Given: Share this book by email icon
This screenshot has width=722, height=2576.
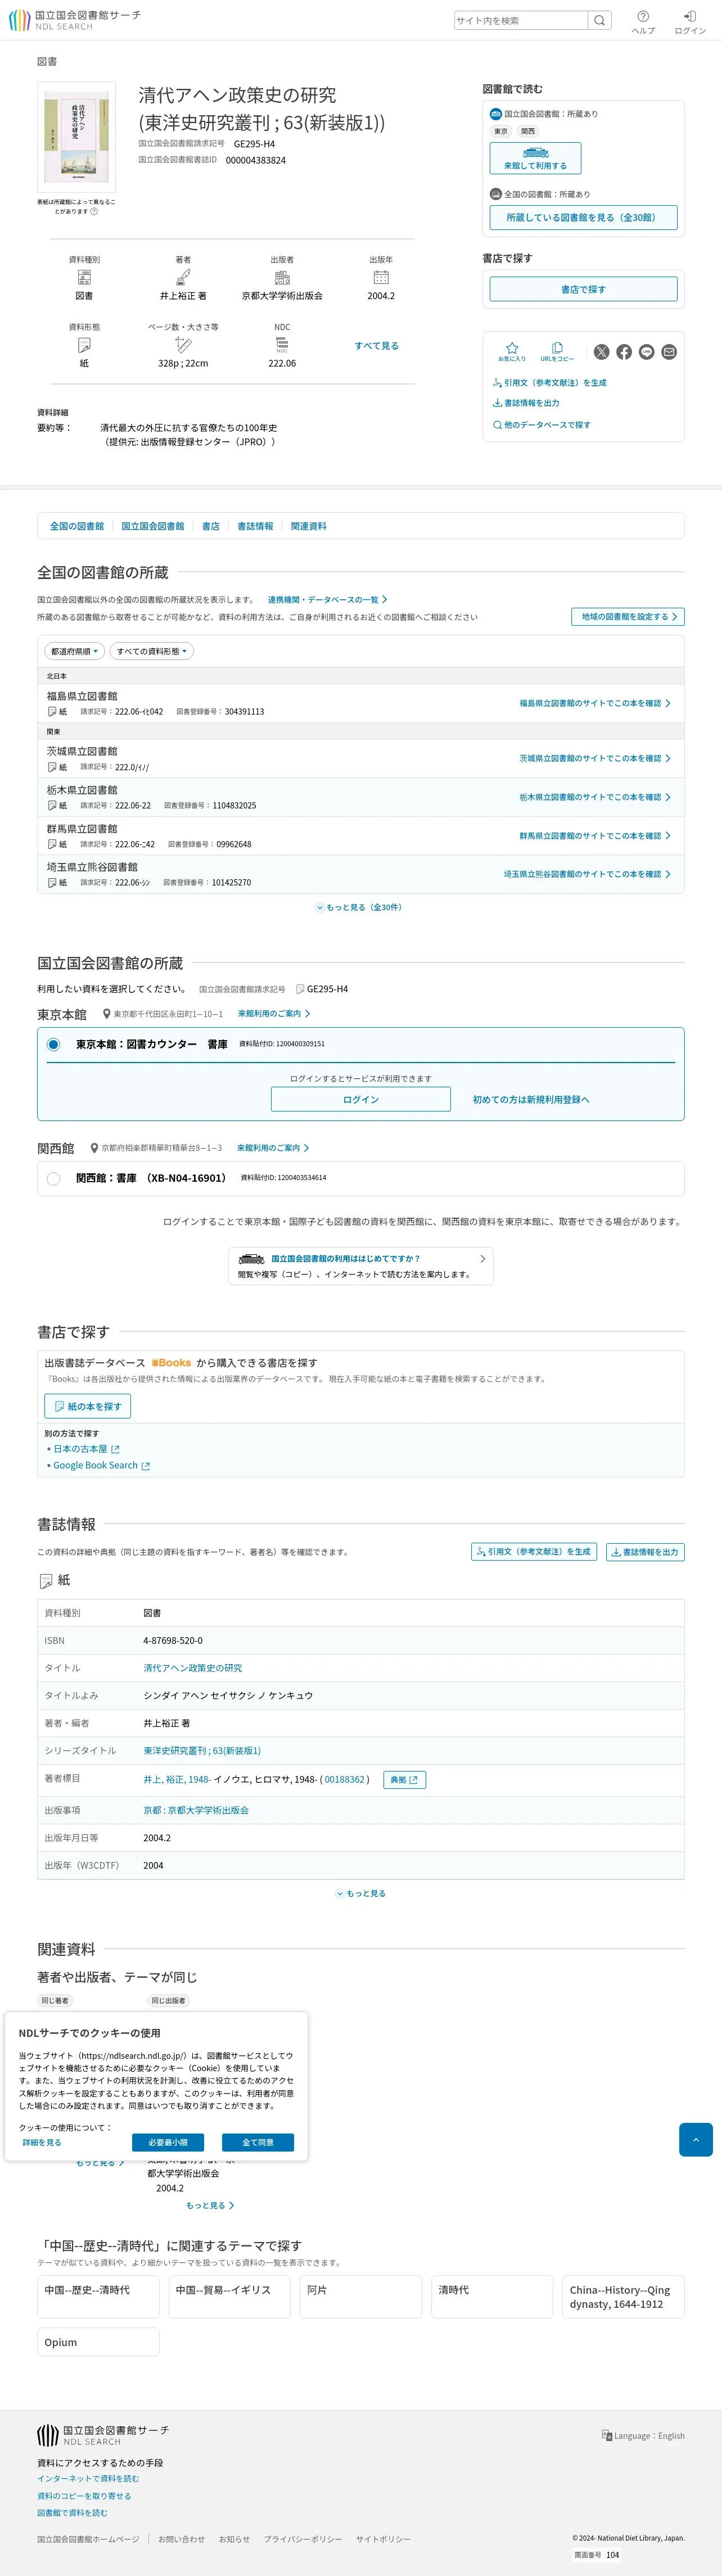Looking at the screenshot, I should (x=669, y=352).
